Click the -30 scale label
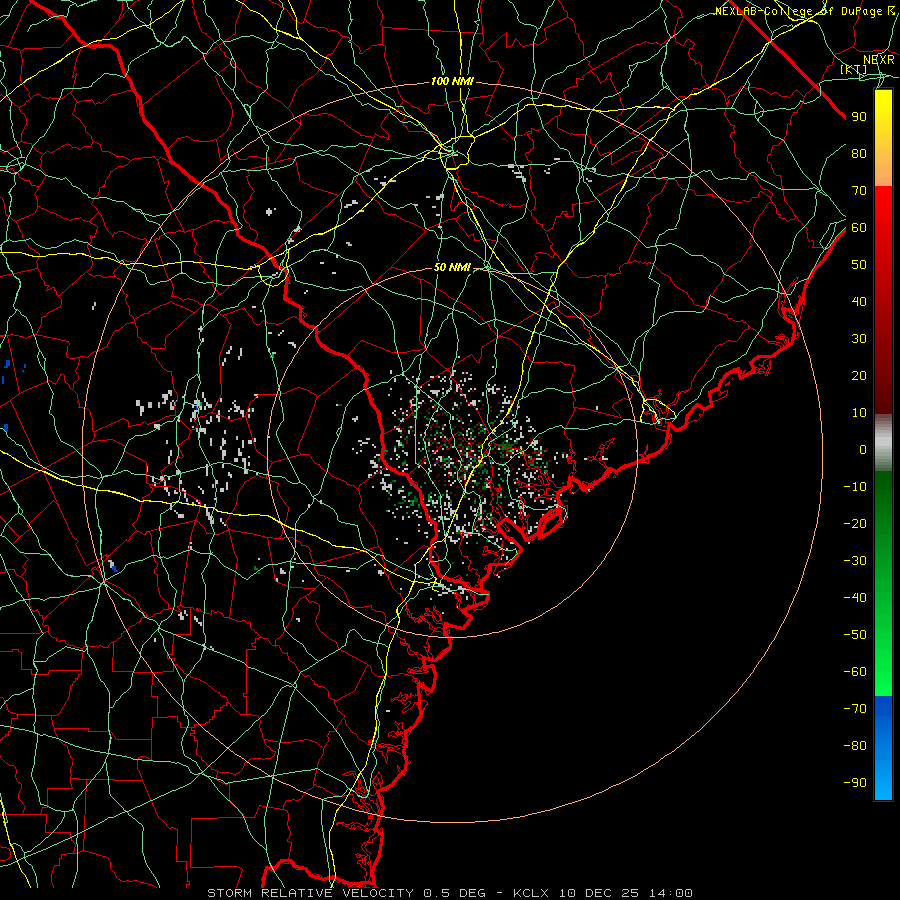 pos(855,561)
